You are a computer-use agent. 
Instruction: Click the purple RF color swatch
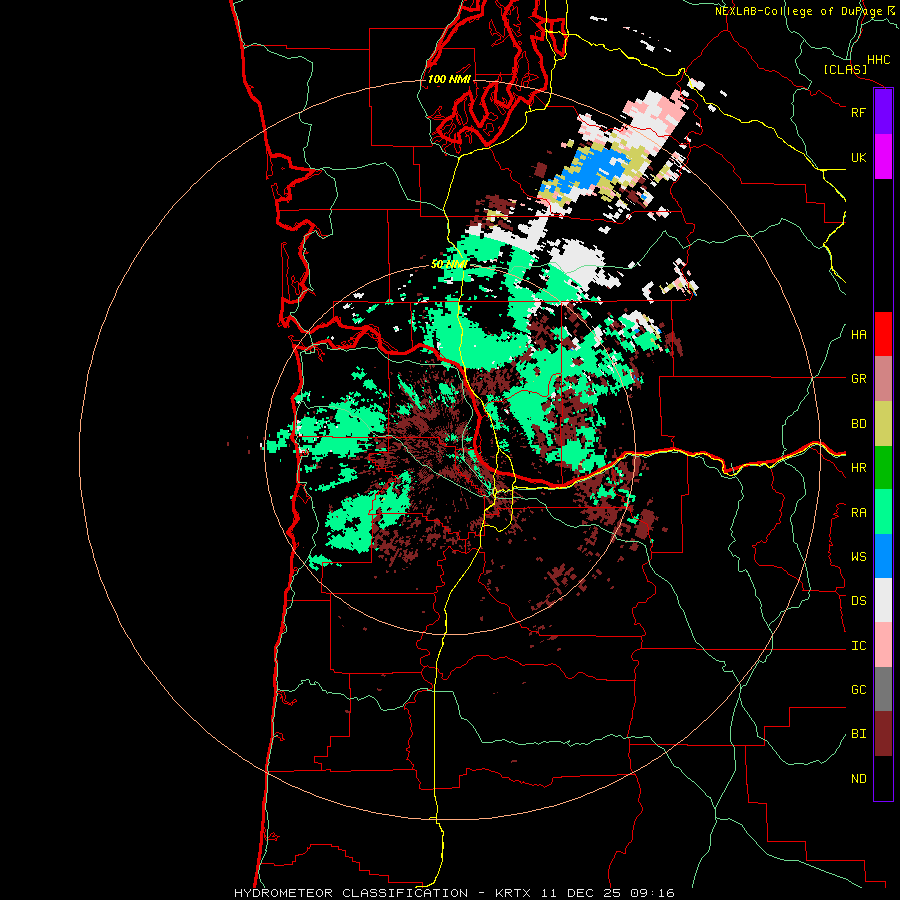pos(883,112)
